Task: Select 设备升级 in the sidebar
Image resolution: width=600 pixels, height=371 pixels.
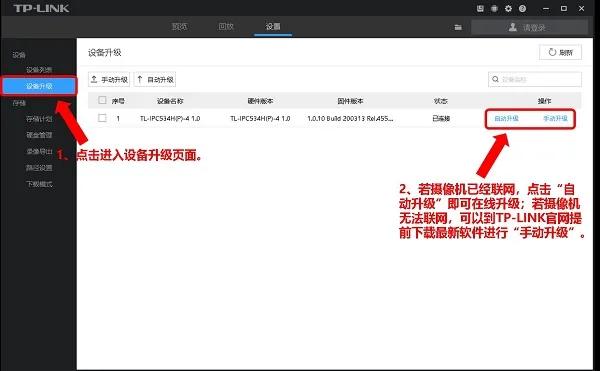Action: [x=39, y=86]
